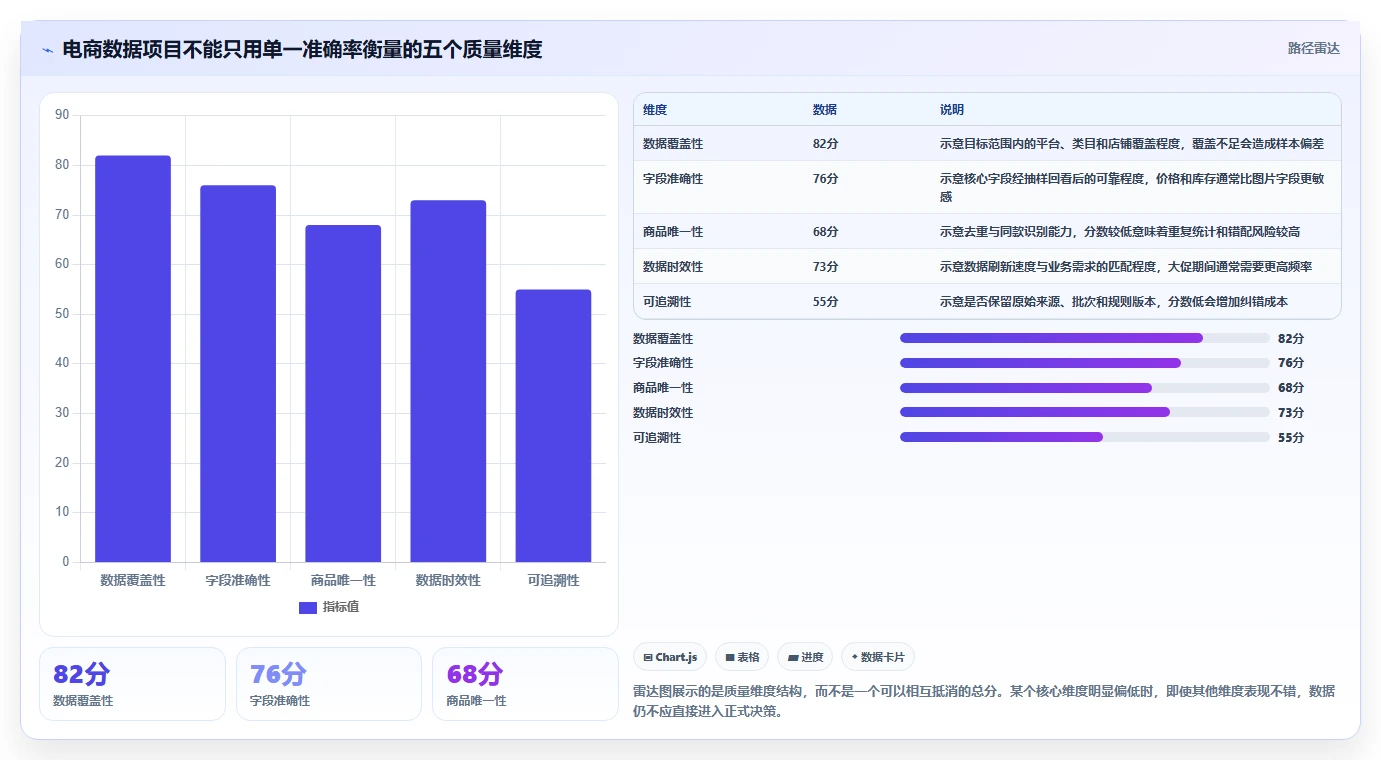
Task: Click the 商品唯一性 label in the progress list
Action: point(663,388)
